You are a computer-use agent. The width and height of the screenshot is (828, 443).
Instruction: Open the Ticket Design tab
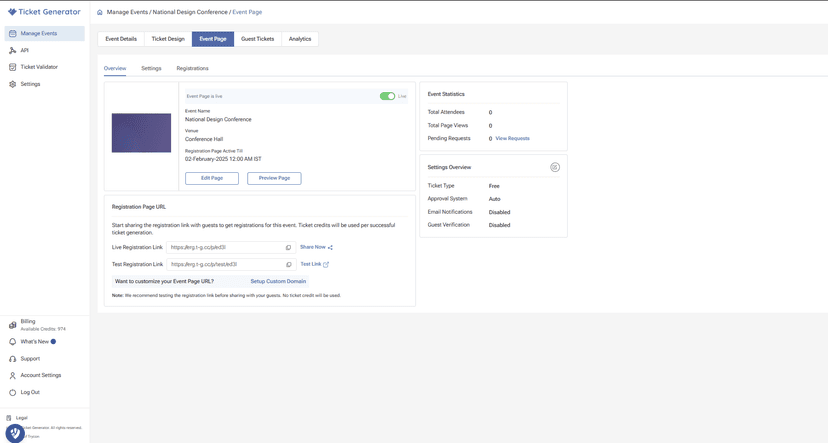click(x=168, y=39)
